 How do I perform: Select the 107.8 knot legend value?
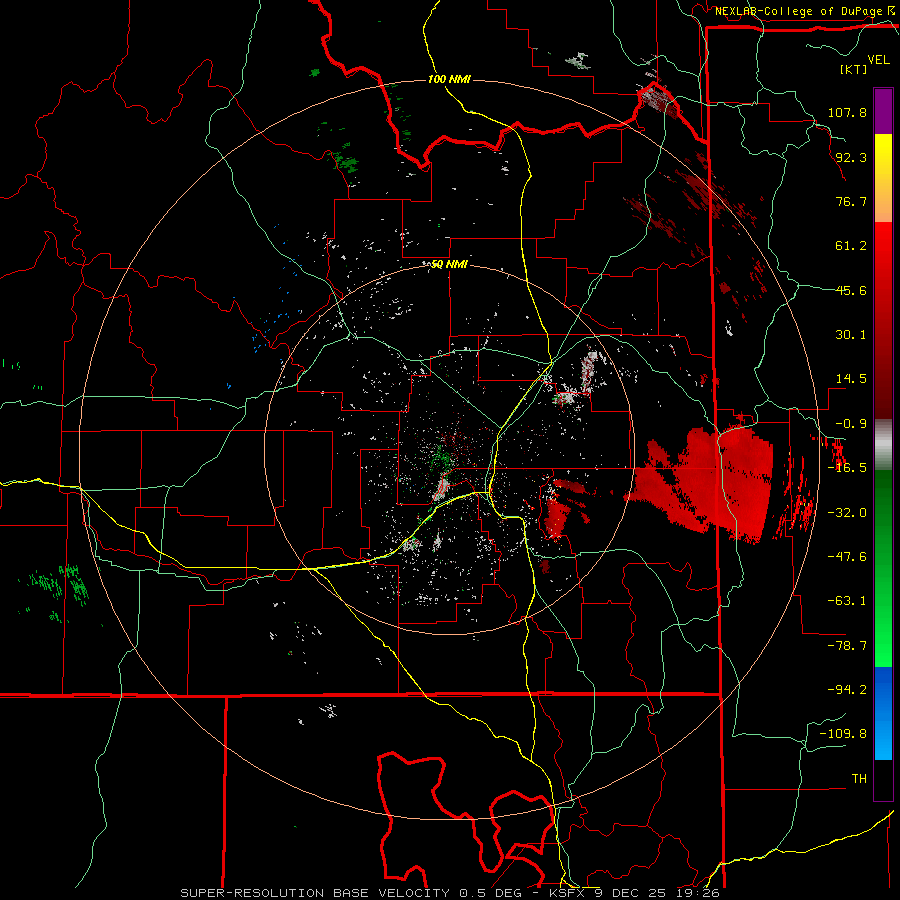[847, 112]
